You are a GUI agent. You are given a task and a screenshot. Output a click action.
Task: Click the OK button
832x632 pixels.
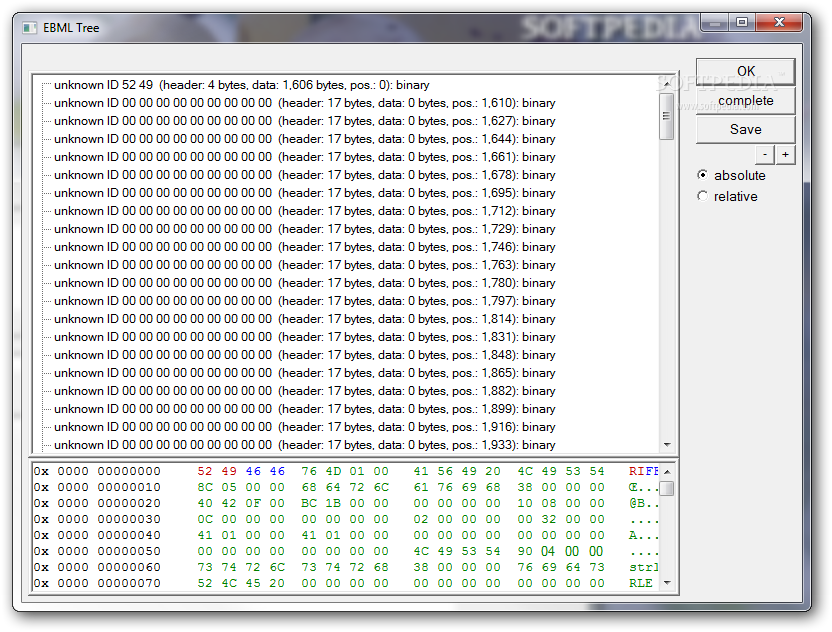click(746, 71)
